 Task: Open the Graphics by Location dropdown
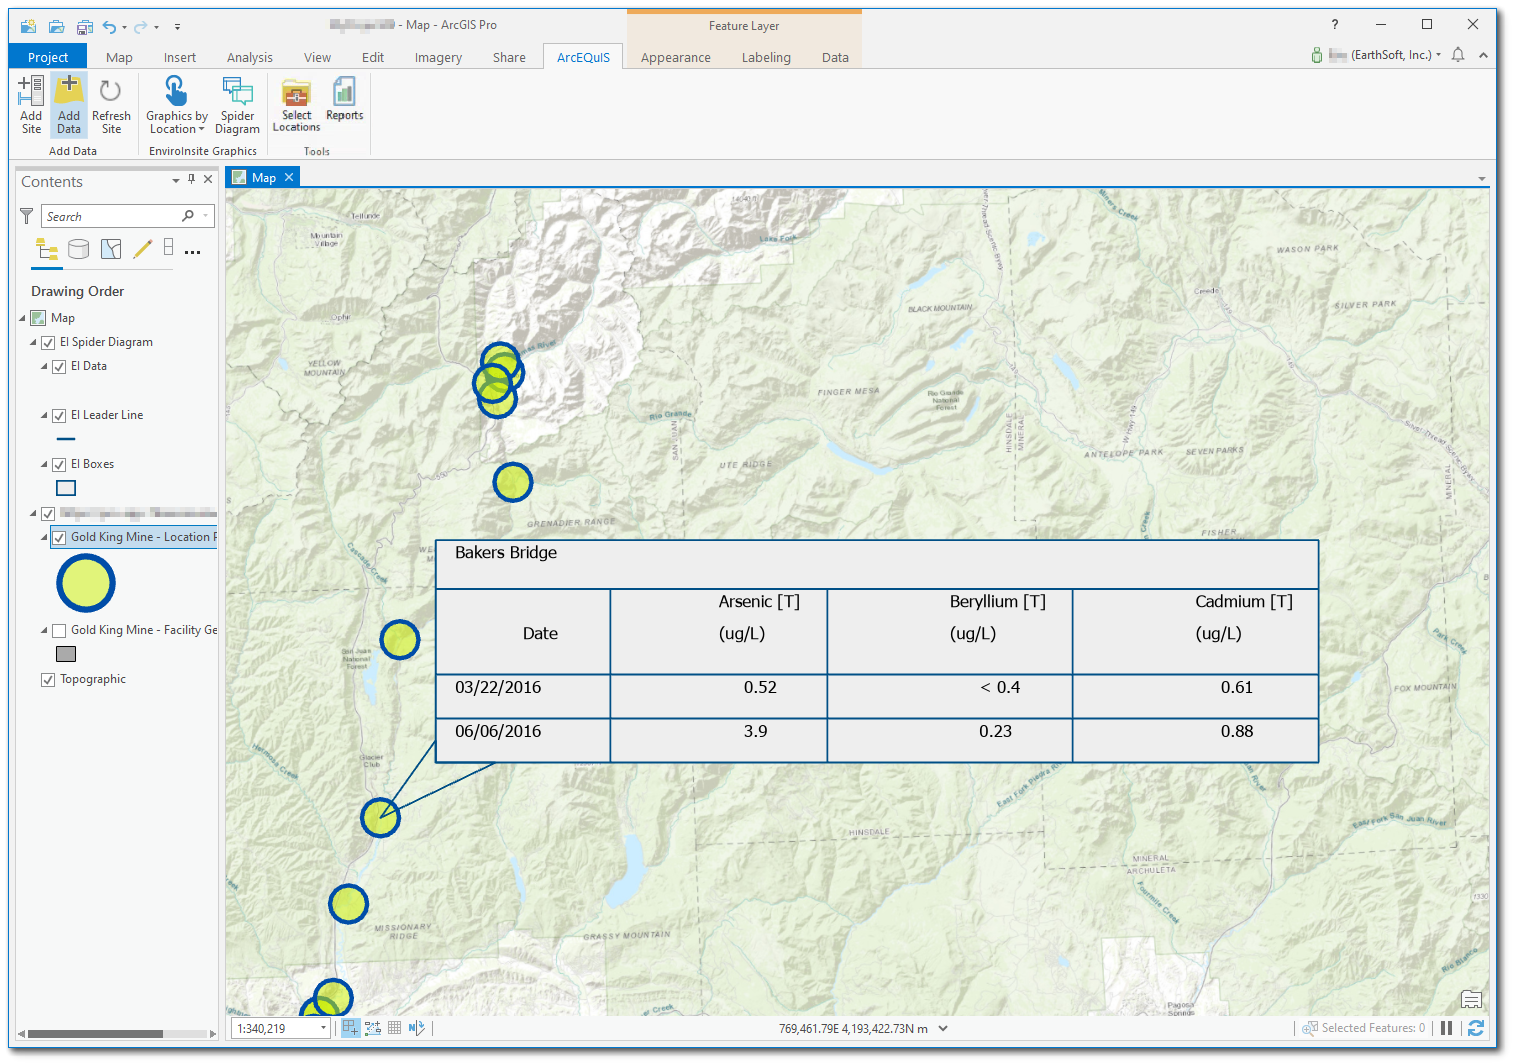click(x=176, y=104)
